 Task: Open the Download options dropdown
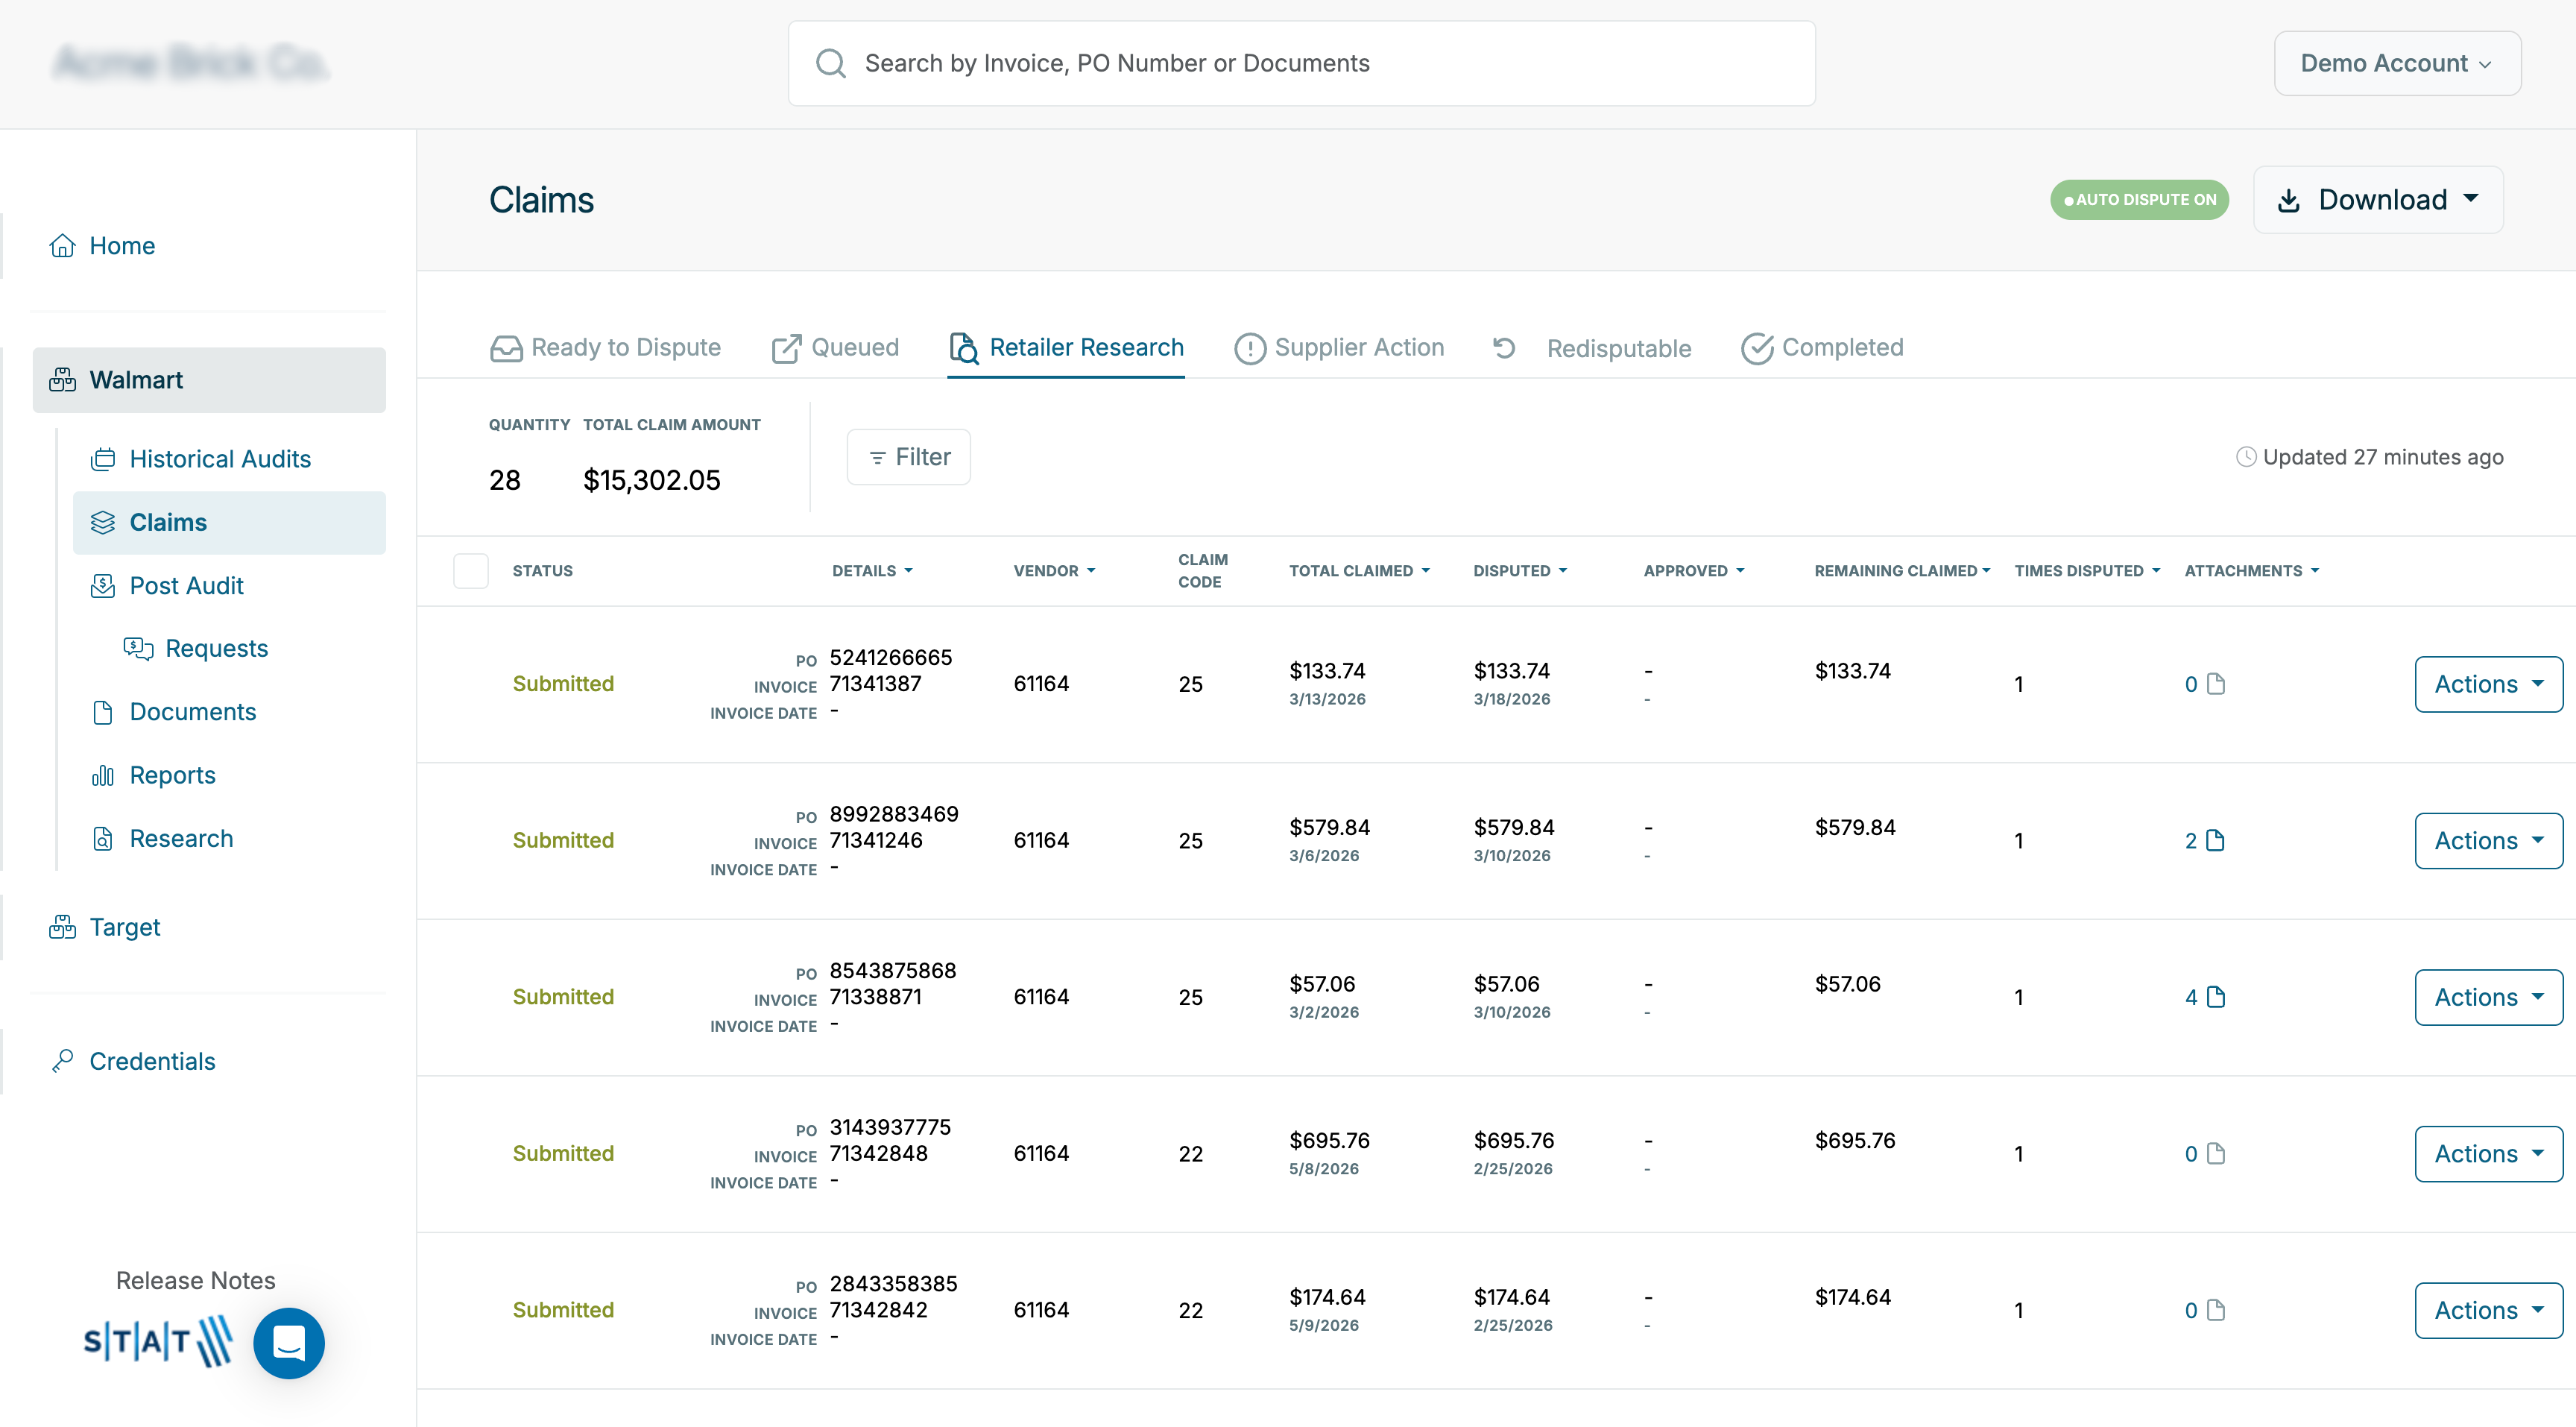(x=2378, y=199)
